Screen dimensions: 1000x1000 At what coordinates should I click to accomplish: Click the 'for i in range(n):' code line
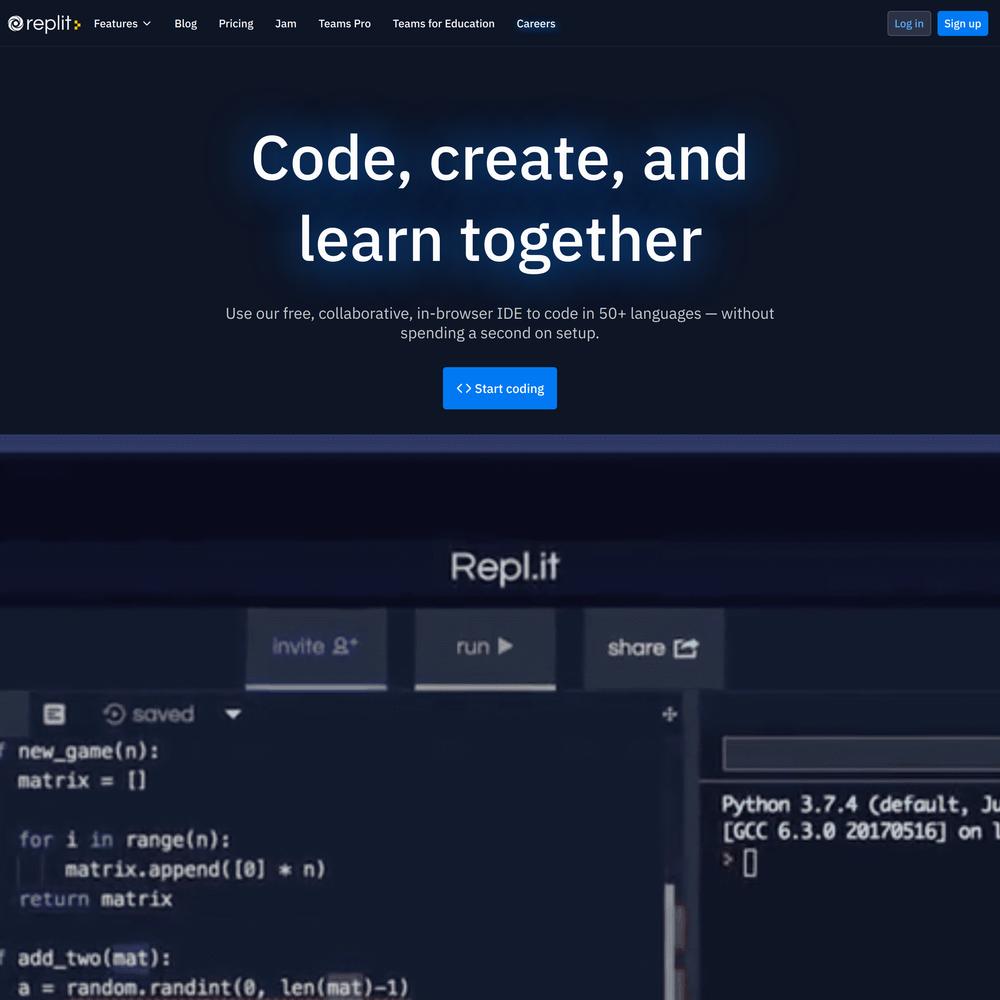(124, 840)
